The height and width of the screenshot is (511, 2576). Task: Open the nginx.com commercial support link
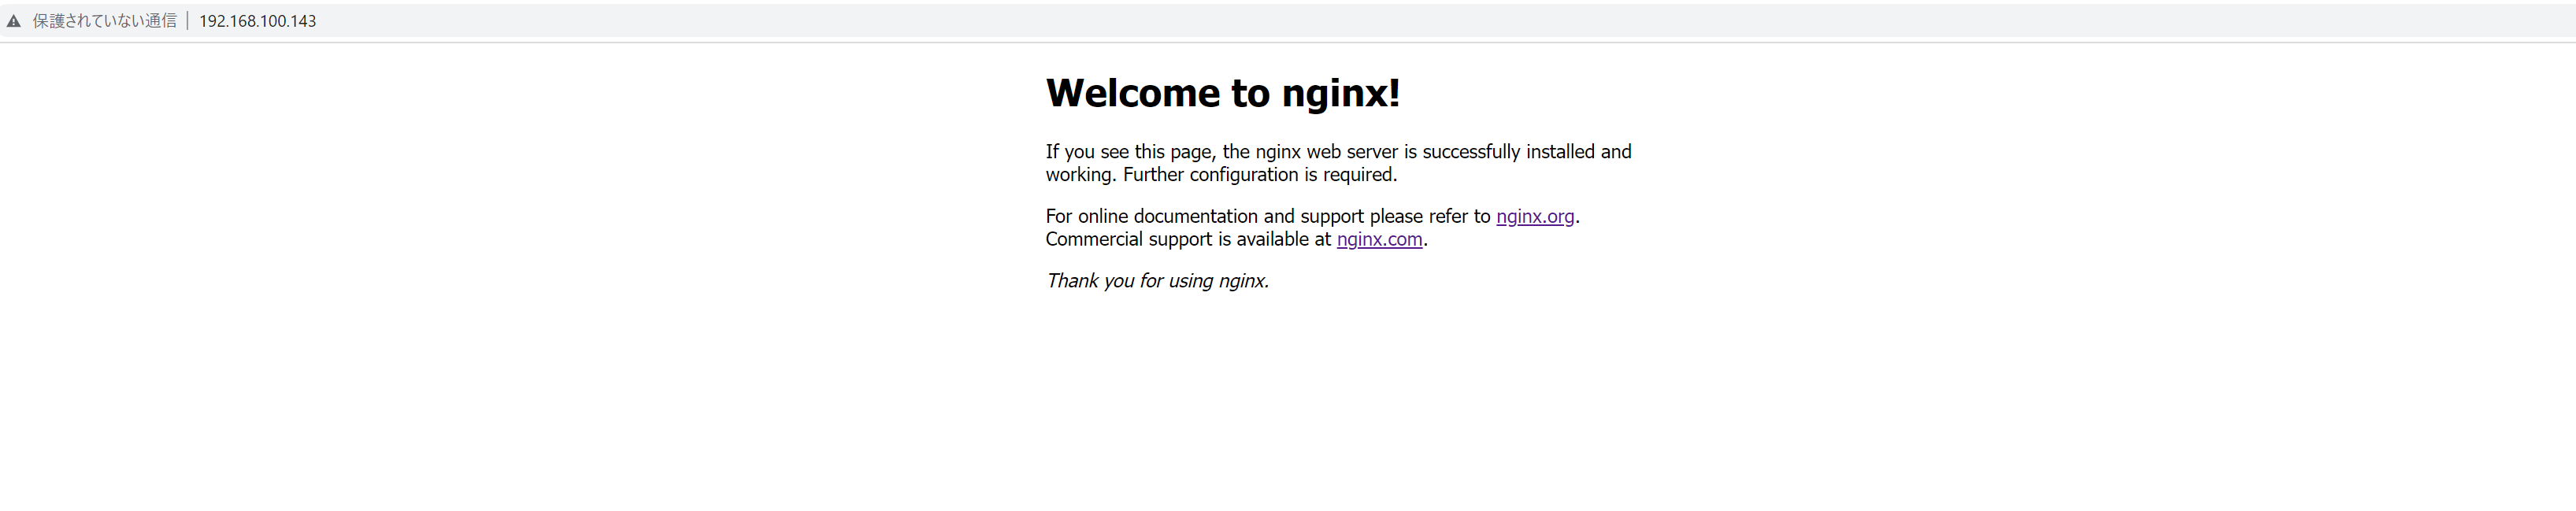tap(1378, 239)
